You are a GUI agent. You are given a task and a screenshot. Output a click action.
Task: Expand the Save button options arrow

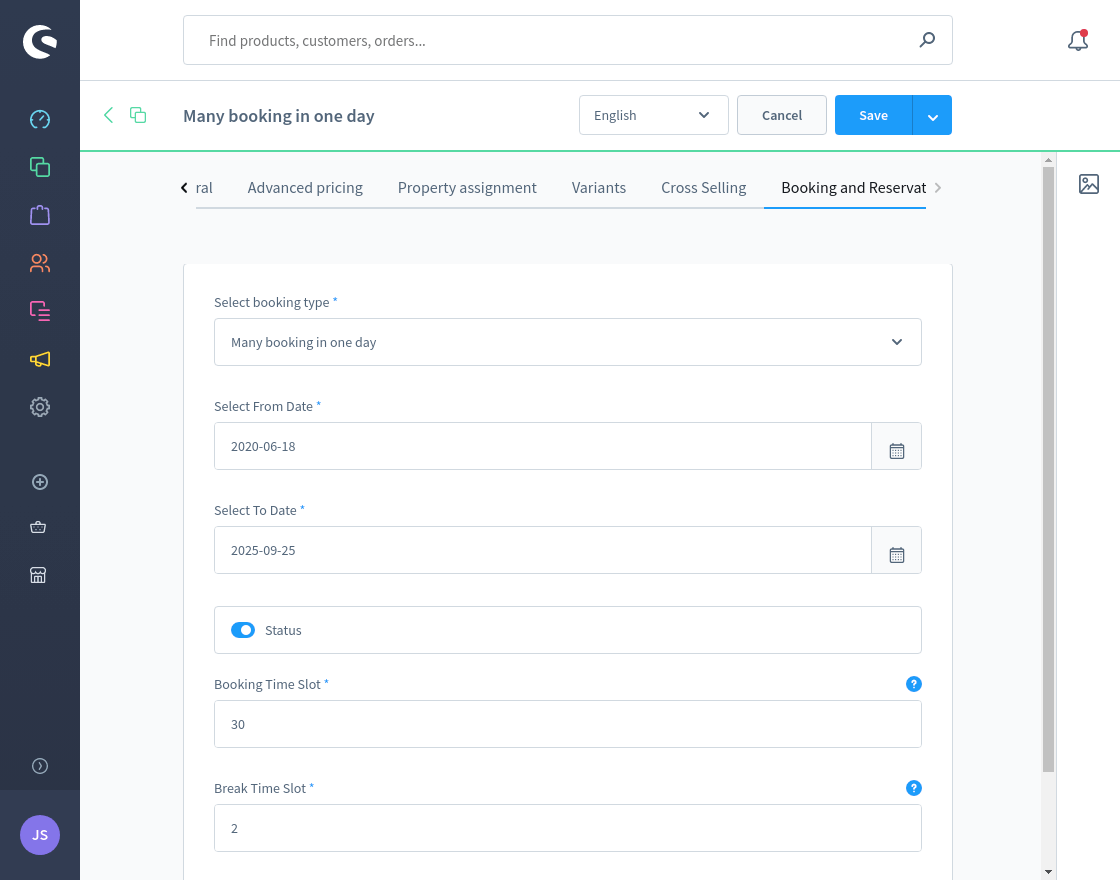click(x=932, y=115)
